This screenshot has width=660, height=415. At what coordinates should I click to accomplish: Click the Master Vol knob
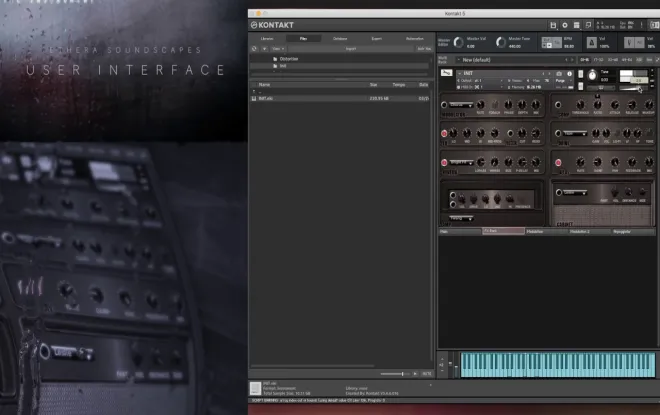tap(458, 42)
